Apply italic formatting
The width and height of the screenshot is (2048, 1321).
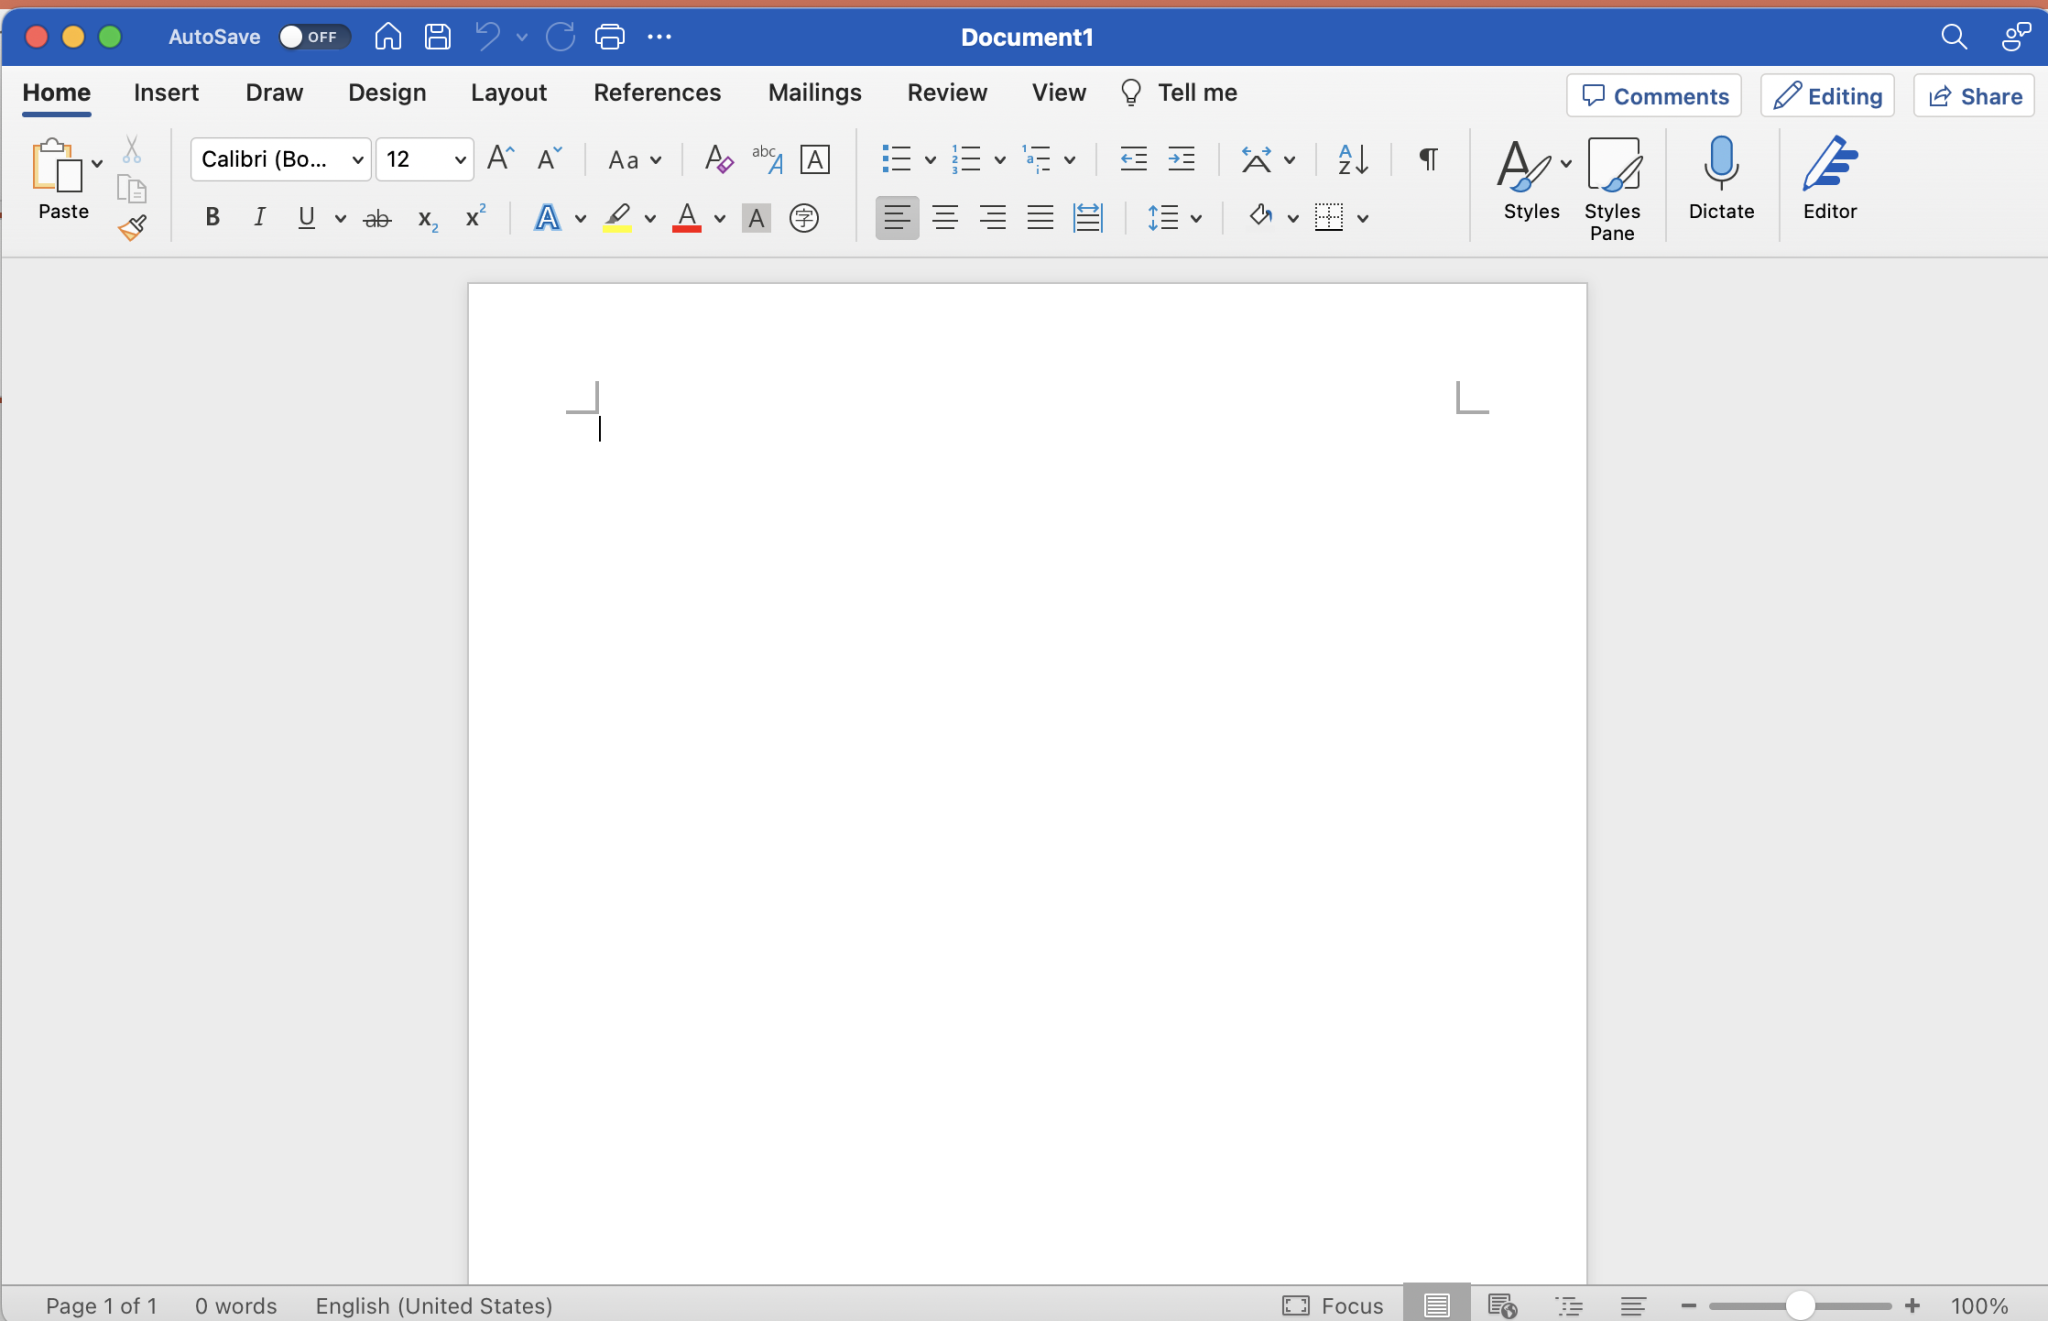[258, 217]
